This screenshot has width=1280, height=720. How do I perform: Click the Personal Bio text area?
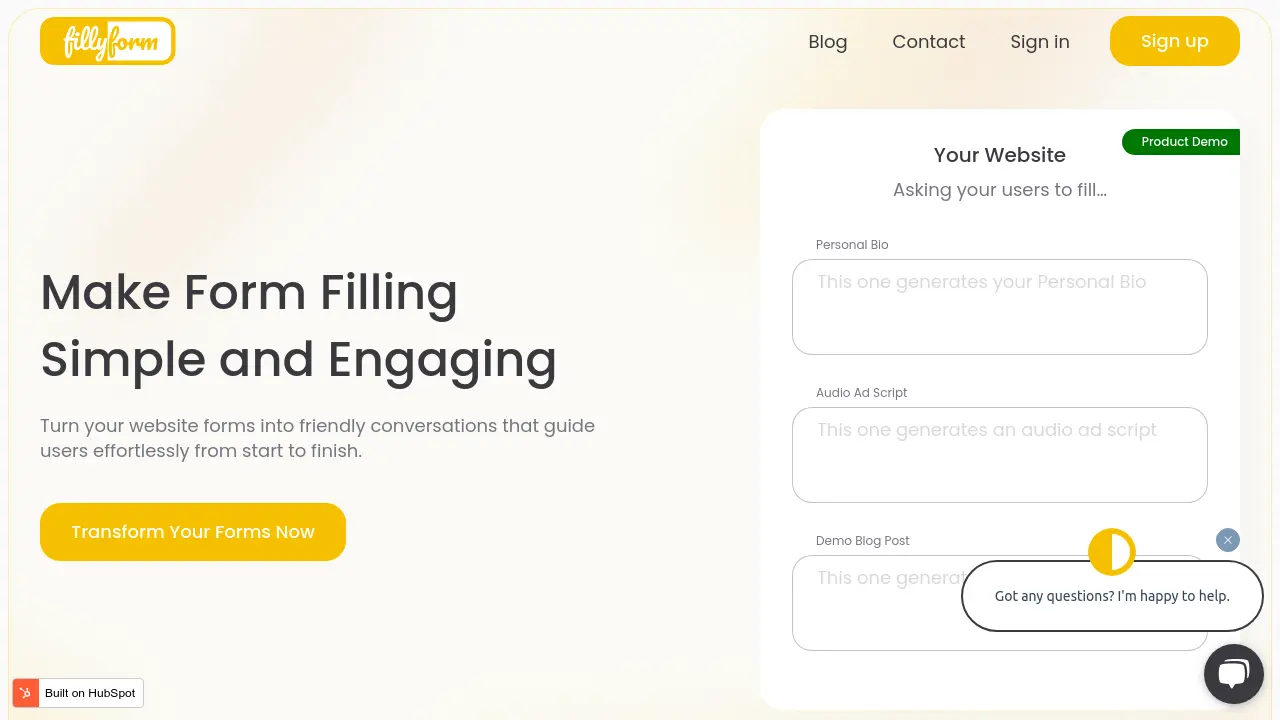[x=999, y=306]
